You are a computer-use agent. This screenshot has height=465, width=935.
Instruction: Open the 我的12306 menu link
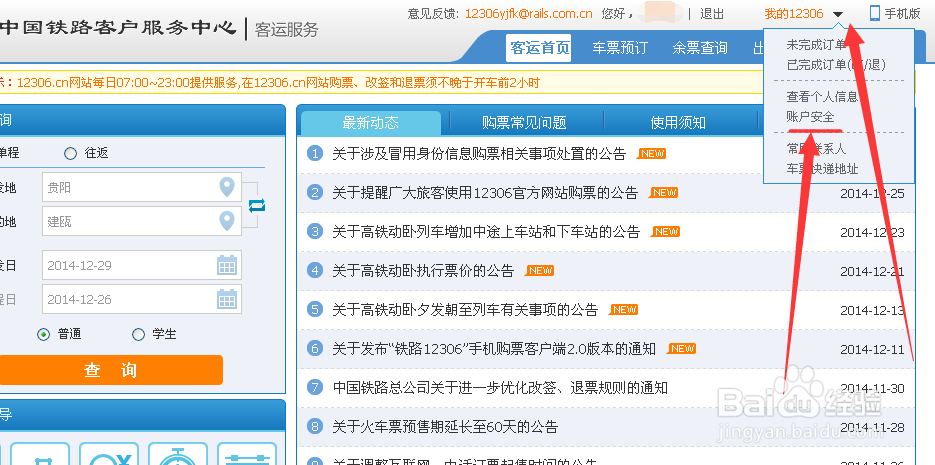coord(794,14)
